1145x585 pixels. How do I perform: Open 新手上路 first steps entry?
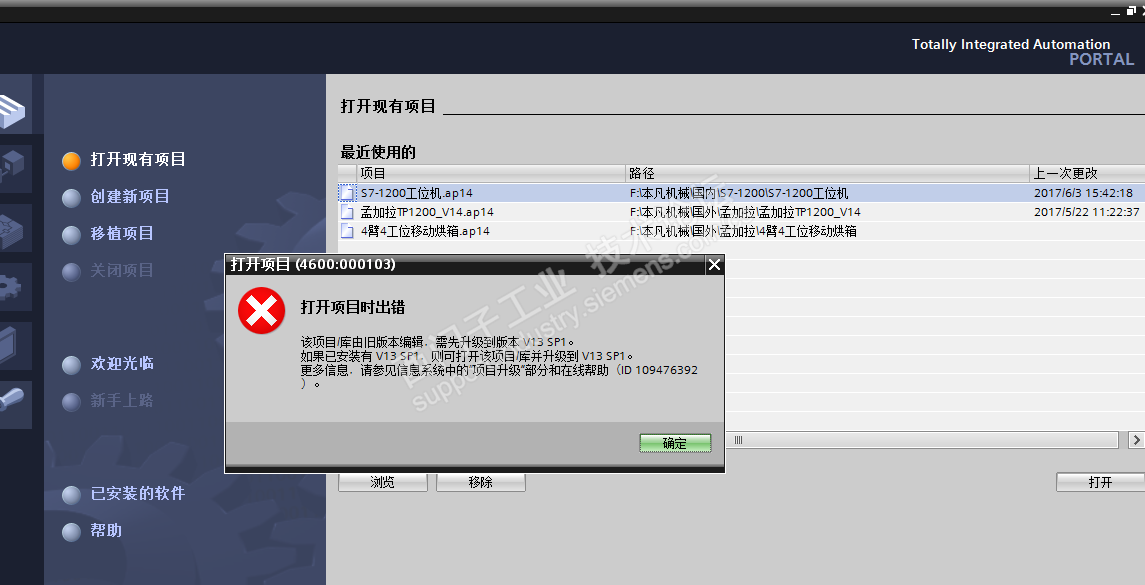(122, 400)
